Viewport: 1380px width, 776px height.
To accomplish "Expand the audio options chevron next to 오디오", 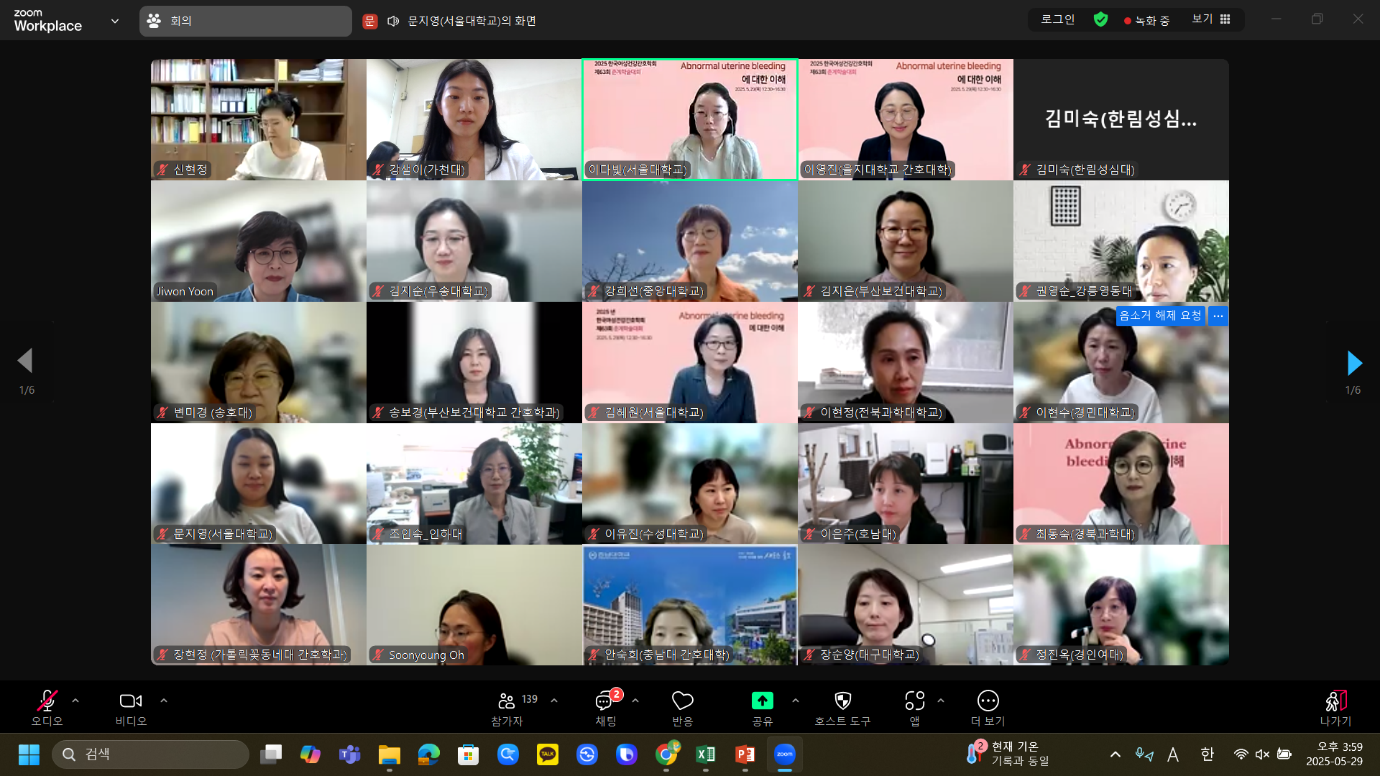I will pos(76,701).
